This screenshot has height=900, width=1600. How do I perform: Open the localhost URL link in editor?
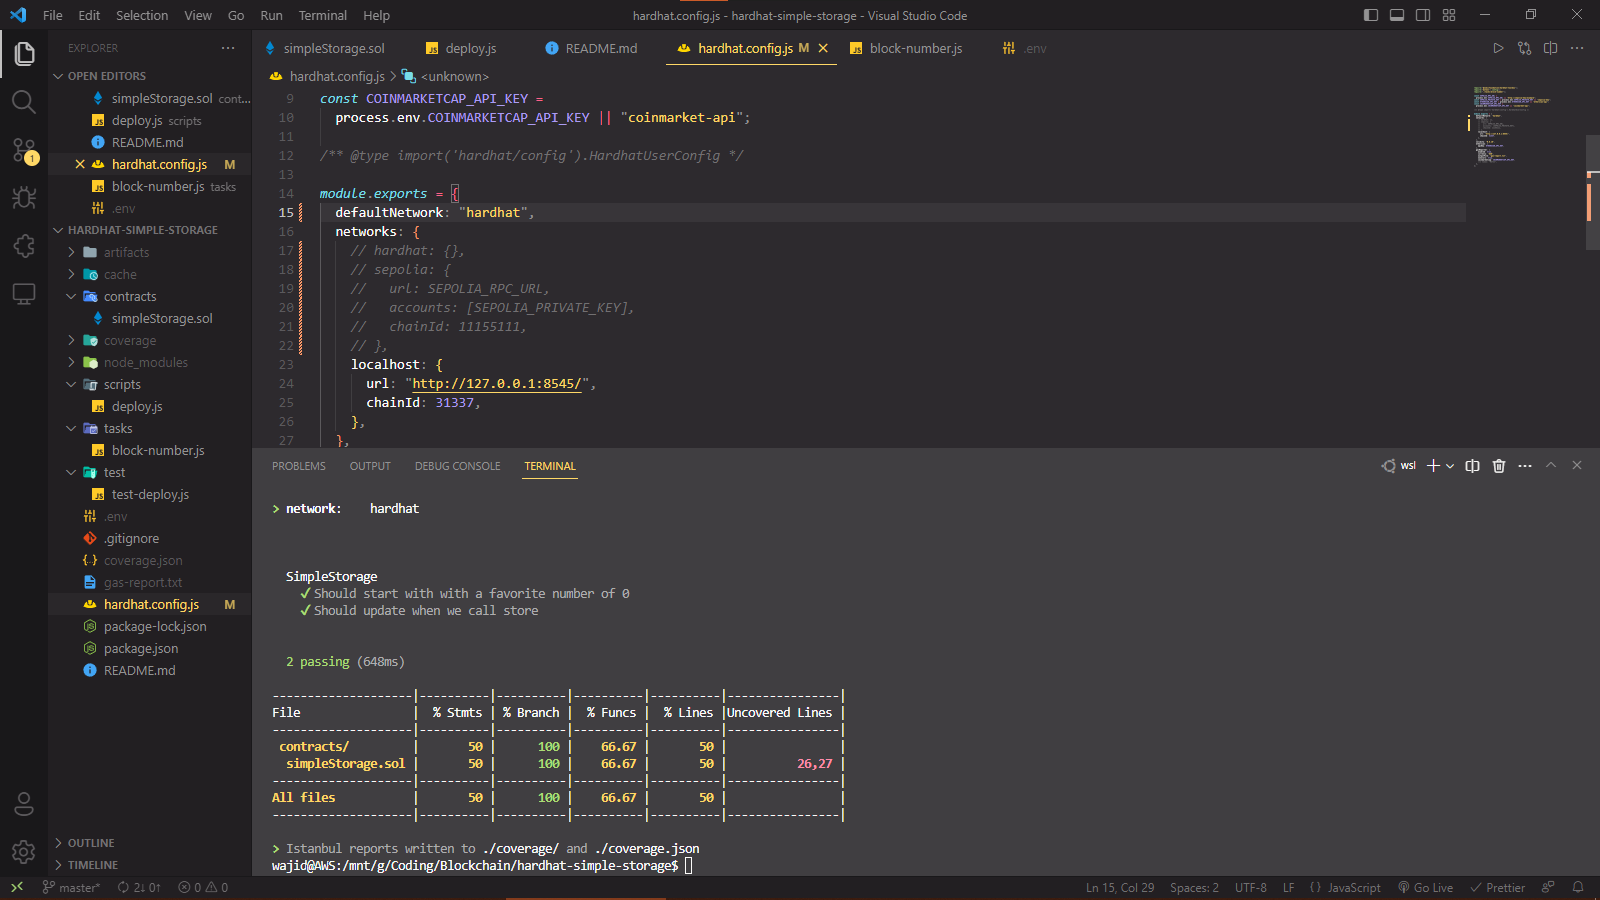[x=495, y=384]
